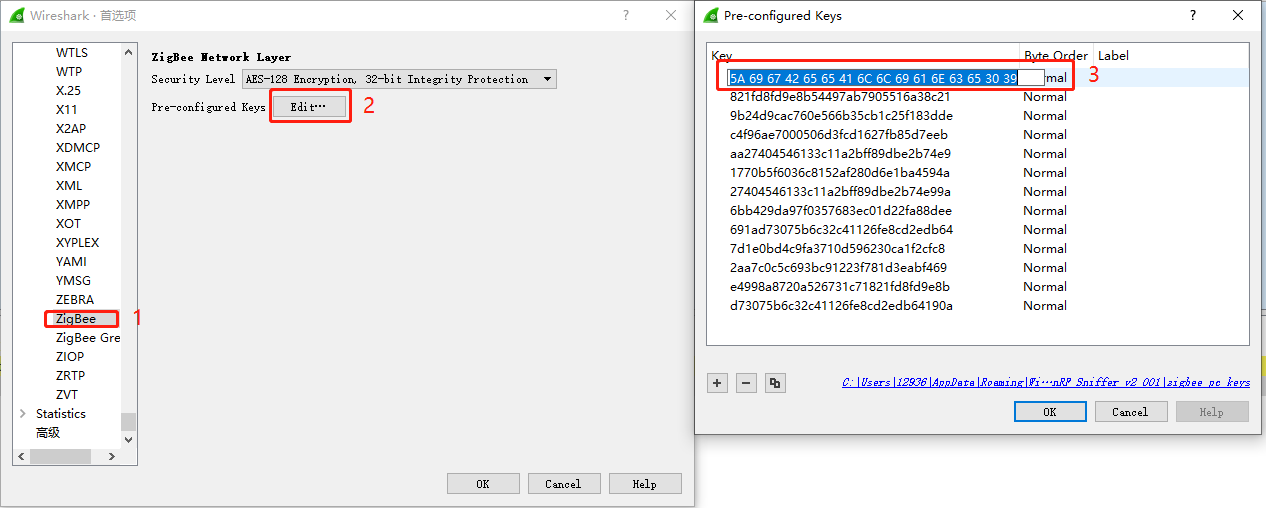Select ZigBee Gre... protocol entry
This screenshot has height=508, width=1266.
[88, 337]
